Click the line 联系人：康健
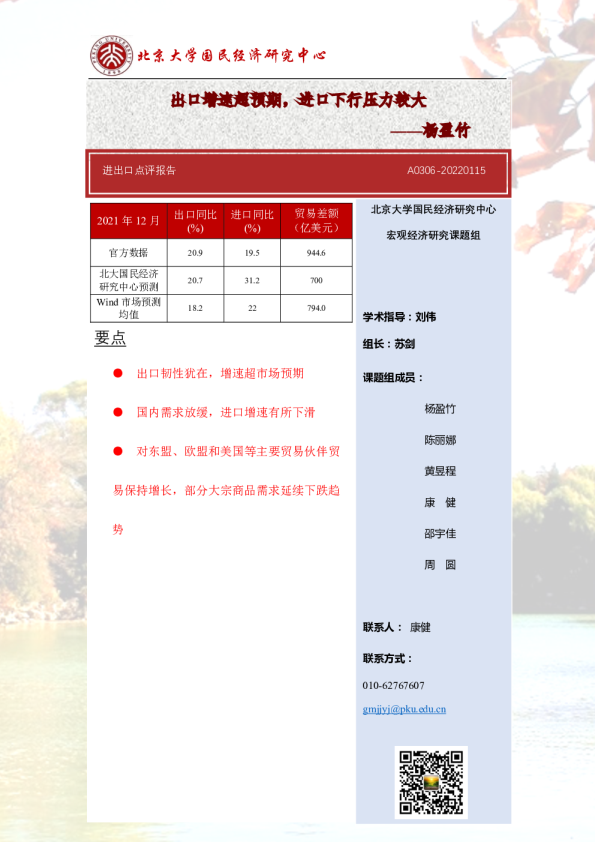Image resolution: width=595 pixels, height=842 pixels. tap(397, 627)
